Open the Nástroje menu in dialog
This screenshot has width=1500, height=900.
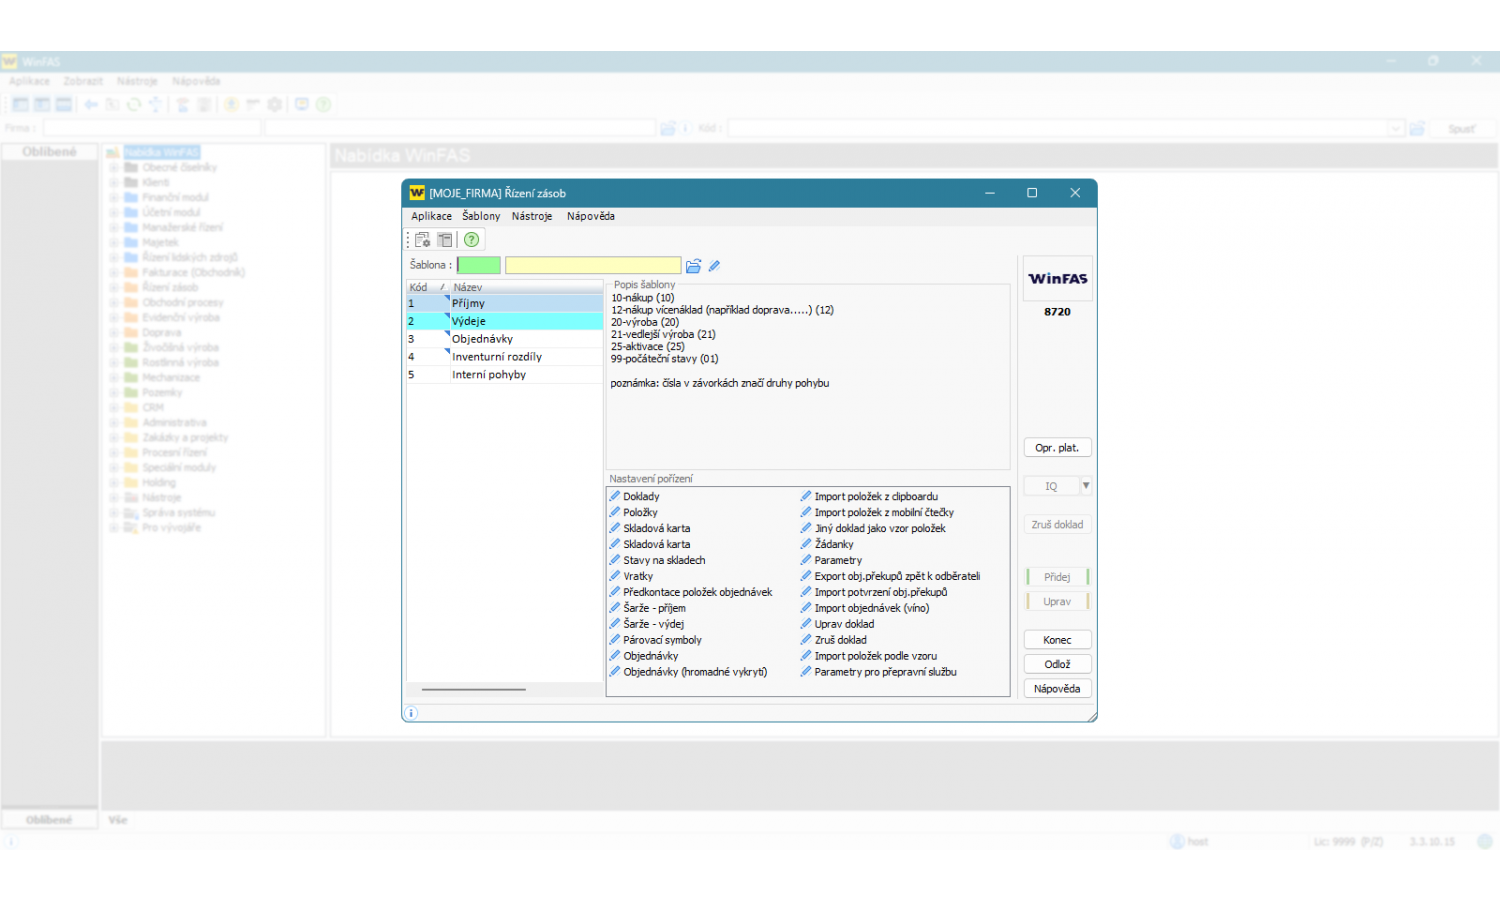532,216
